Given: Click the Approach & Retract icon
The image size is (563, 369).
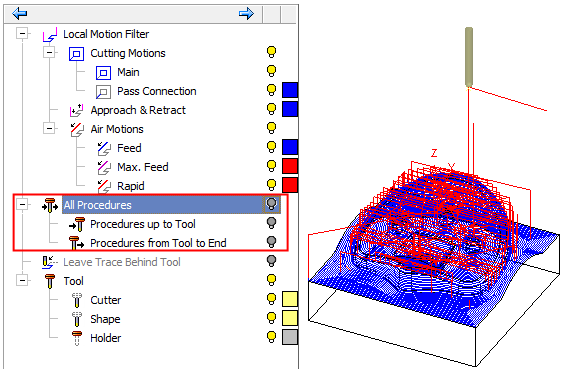Looking at the screenshot, I should click(76, 111).
